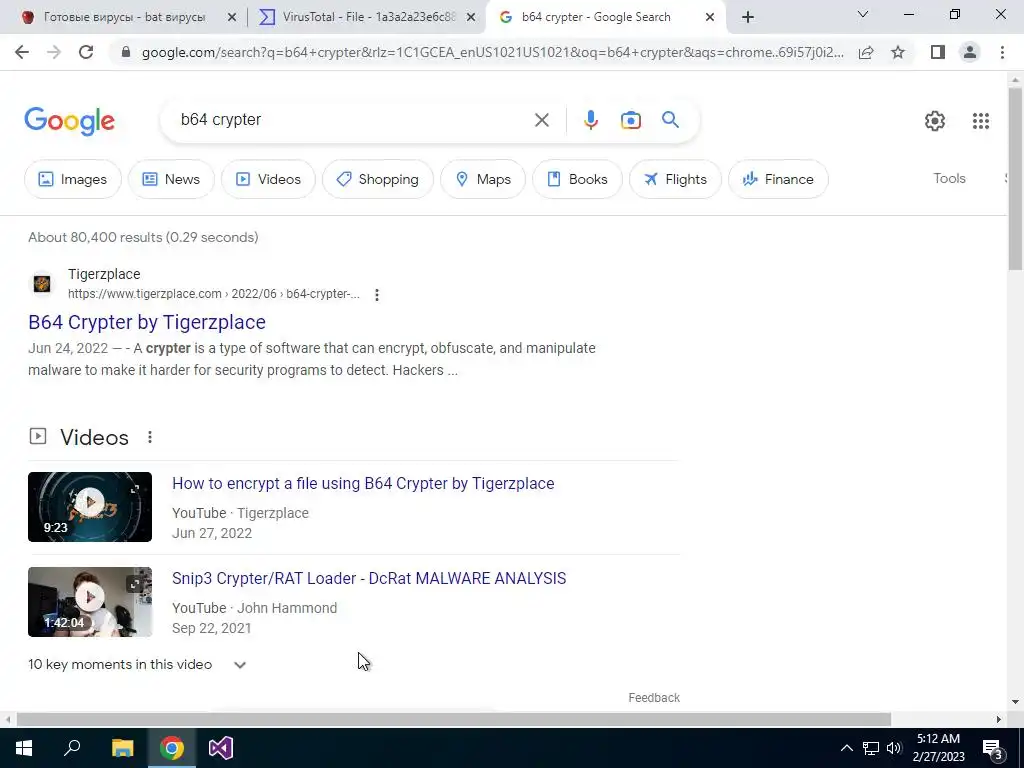Click the scroll down arrow of vertical scrollbar

pos(1015,702)
